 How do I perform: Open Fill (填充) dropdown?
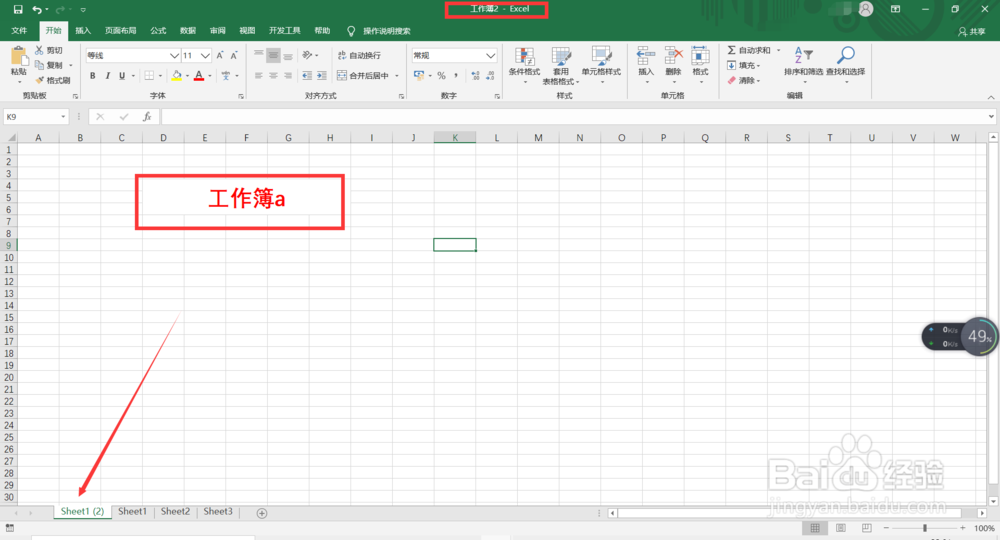[x=744, y=65]
